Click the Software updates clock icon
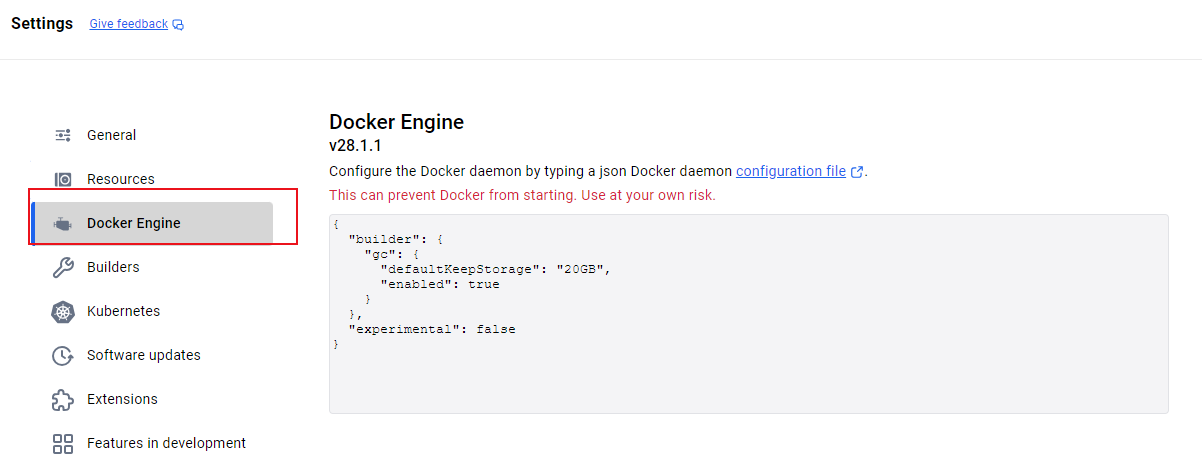 click(63, 355)
